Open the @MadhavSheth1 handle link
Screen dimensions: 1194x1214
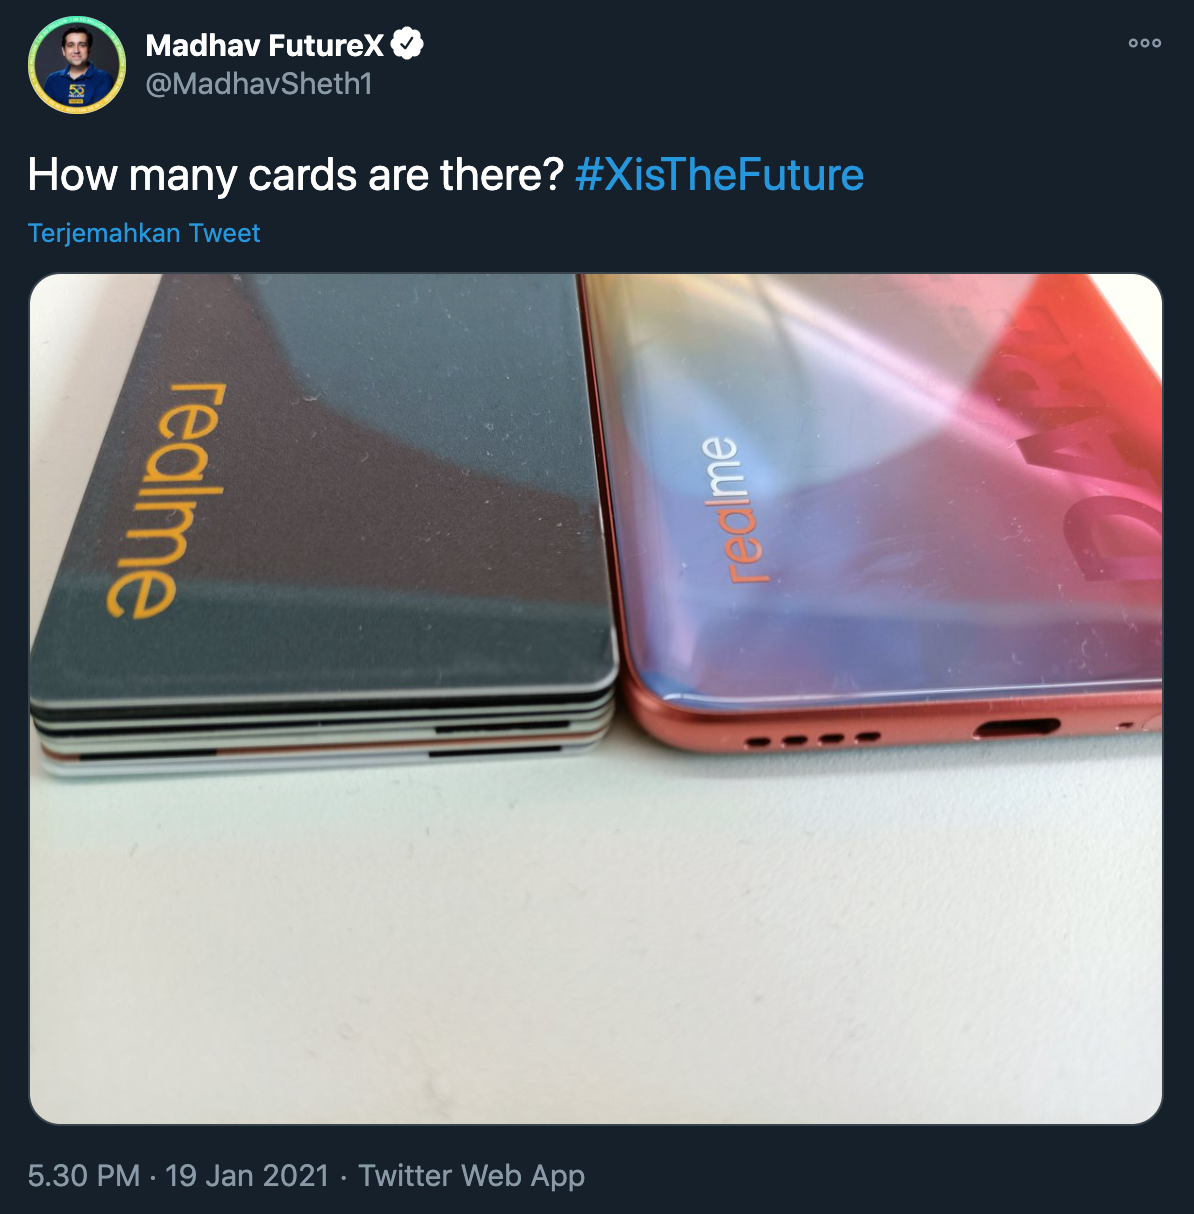(259, 84)
